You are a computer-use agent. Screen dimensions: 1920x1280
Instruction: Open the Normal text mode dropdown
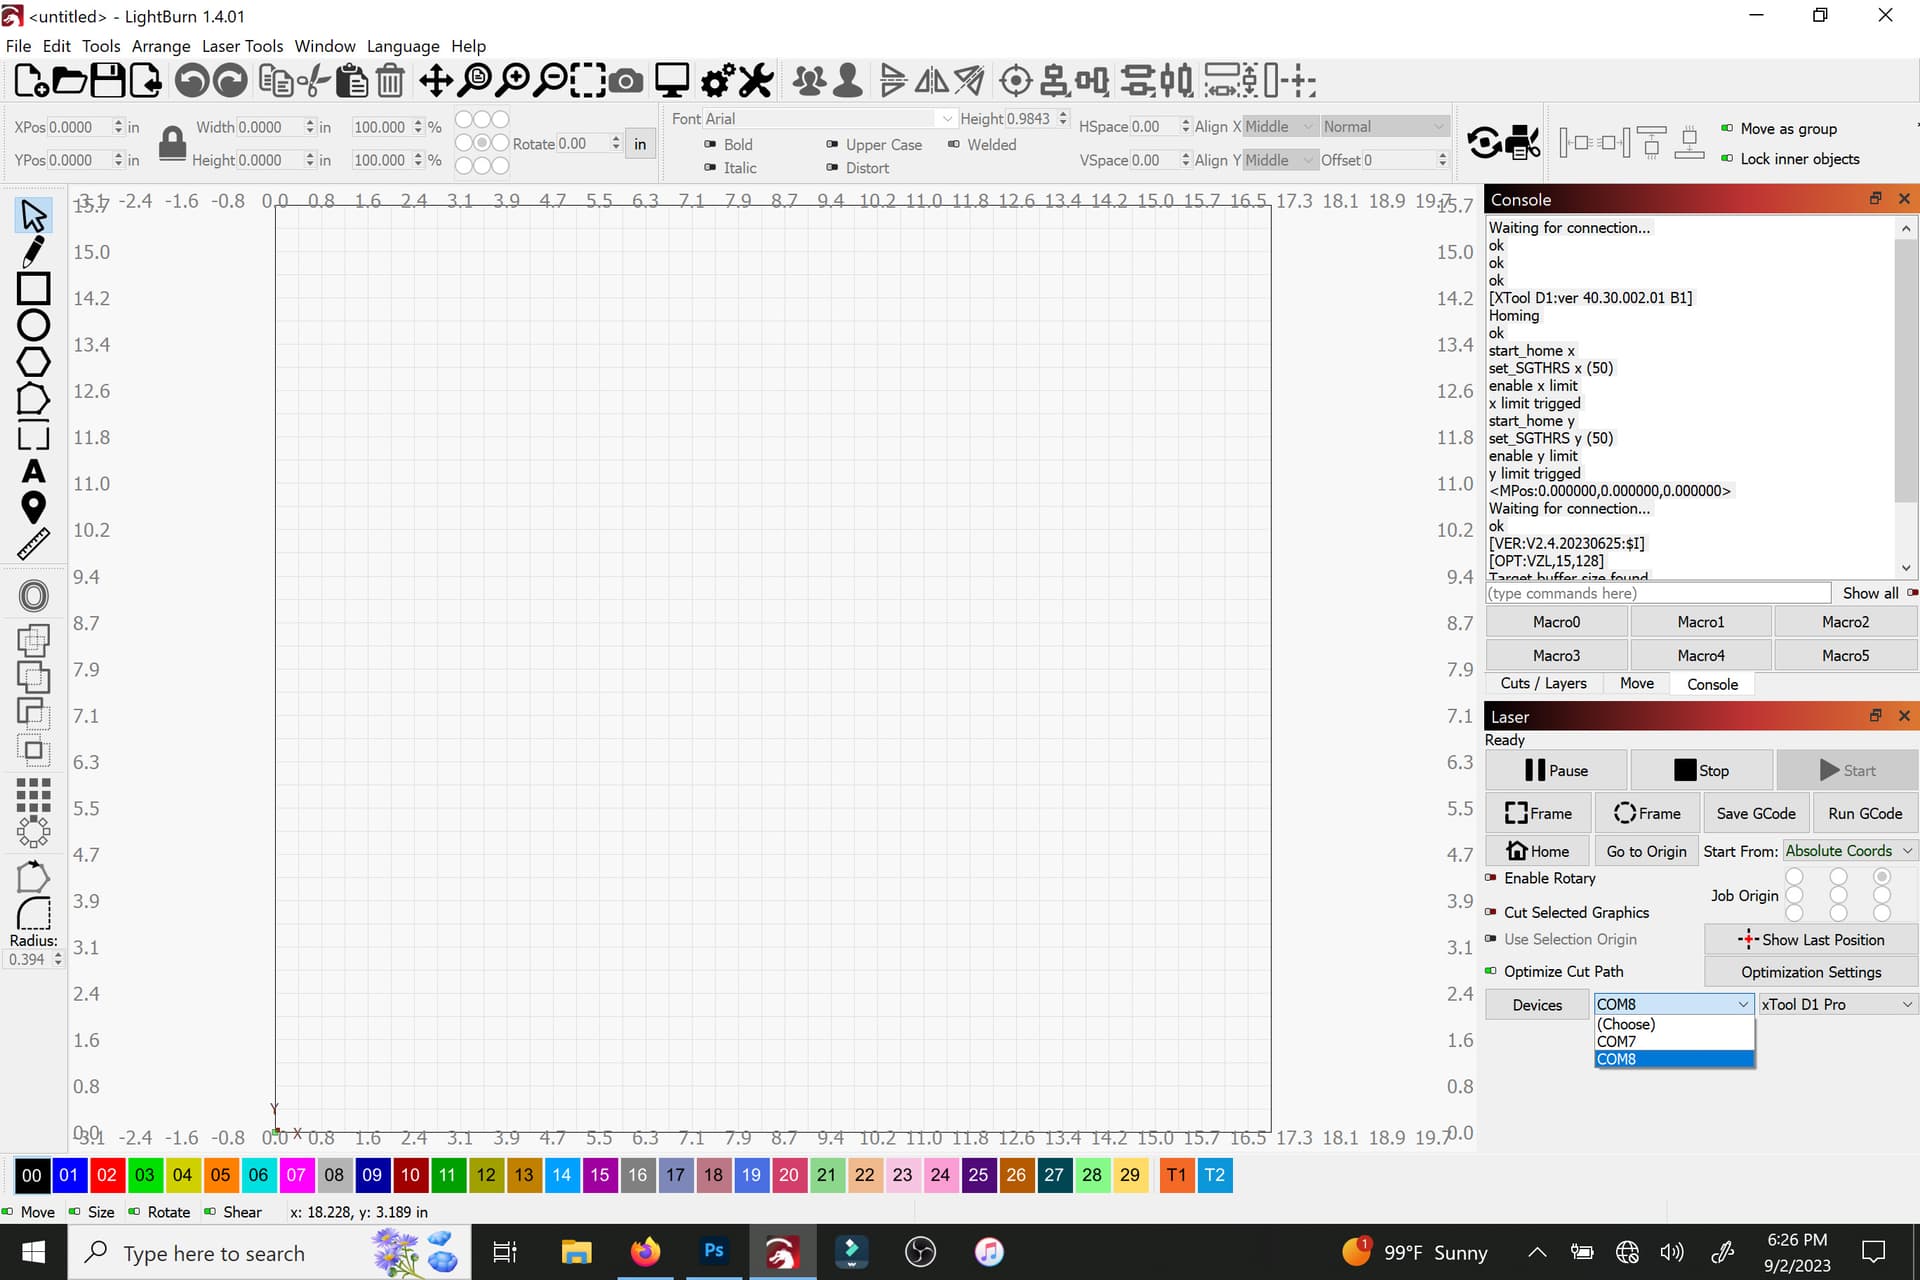tap(1384, 126)
